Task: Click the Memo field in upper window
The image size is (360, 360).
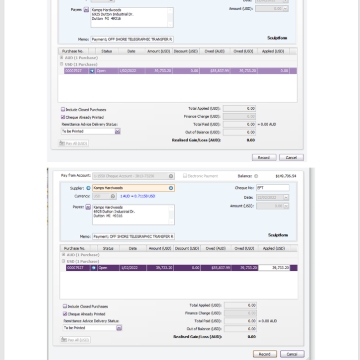Action: [x=132, y=39]
